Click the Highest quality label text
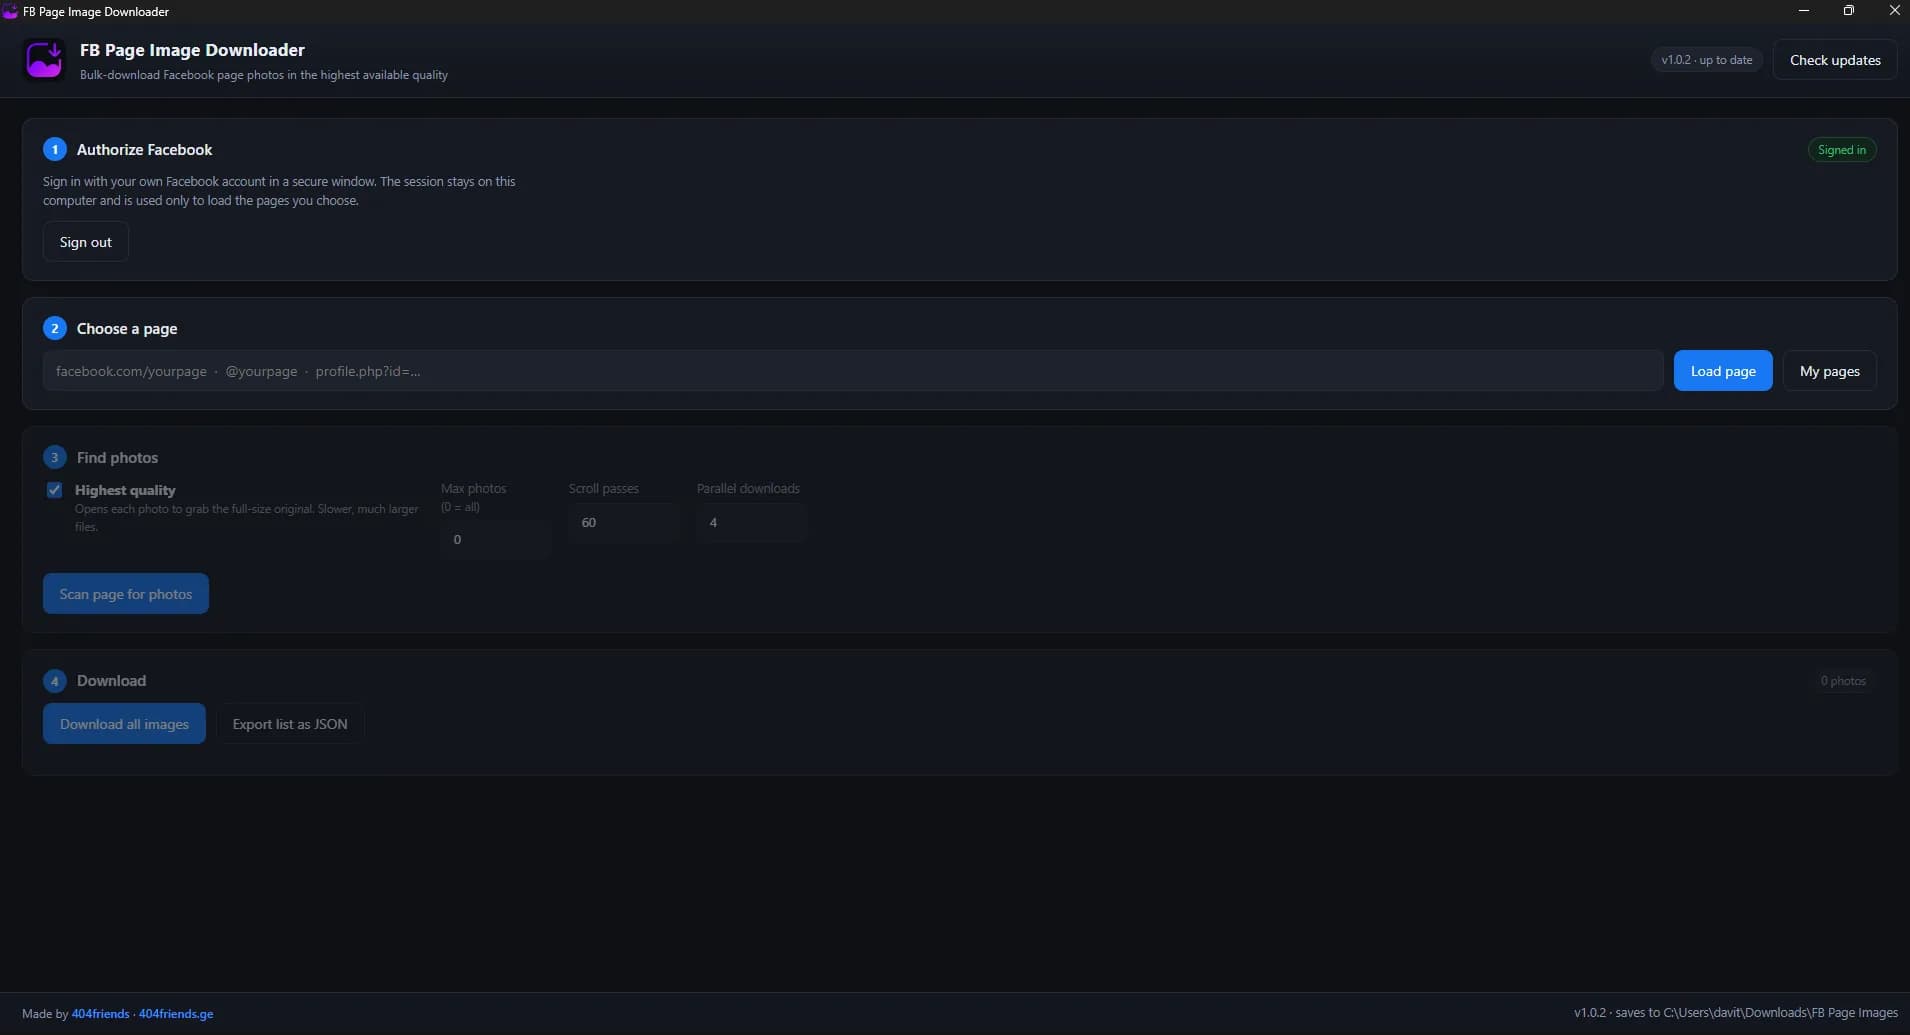The height and width of the screenshot is (1035, 1910). (125, 490)
